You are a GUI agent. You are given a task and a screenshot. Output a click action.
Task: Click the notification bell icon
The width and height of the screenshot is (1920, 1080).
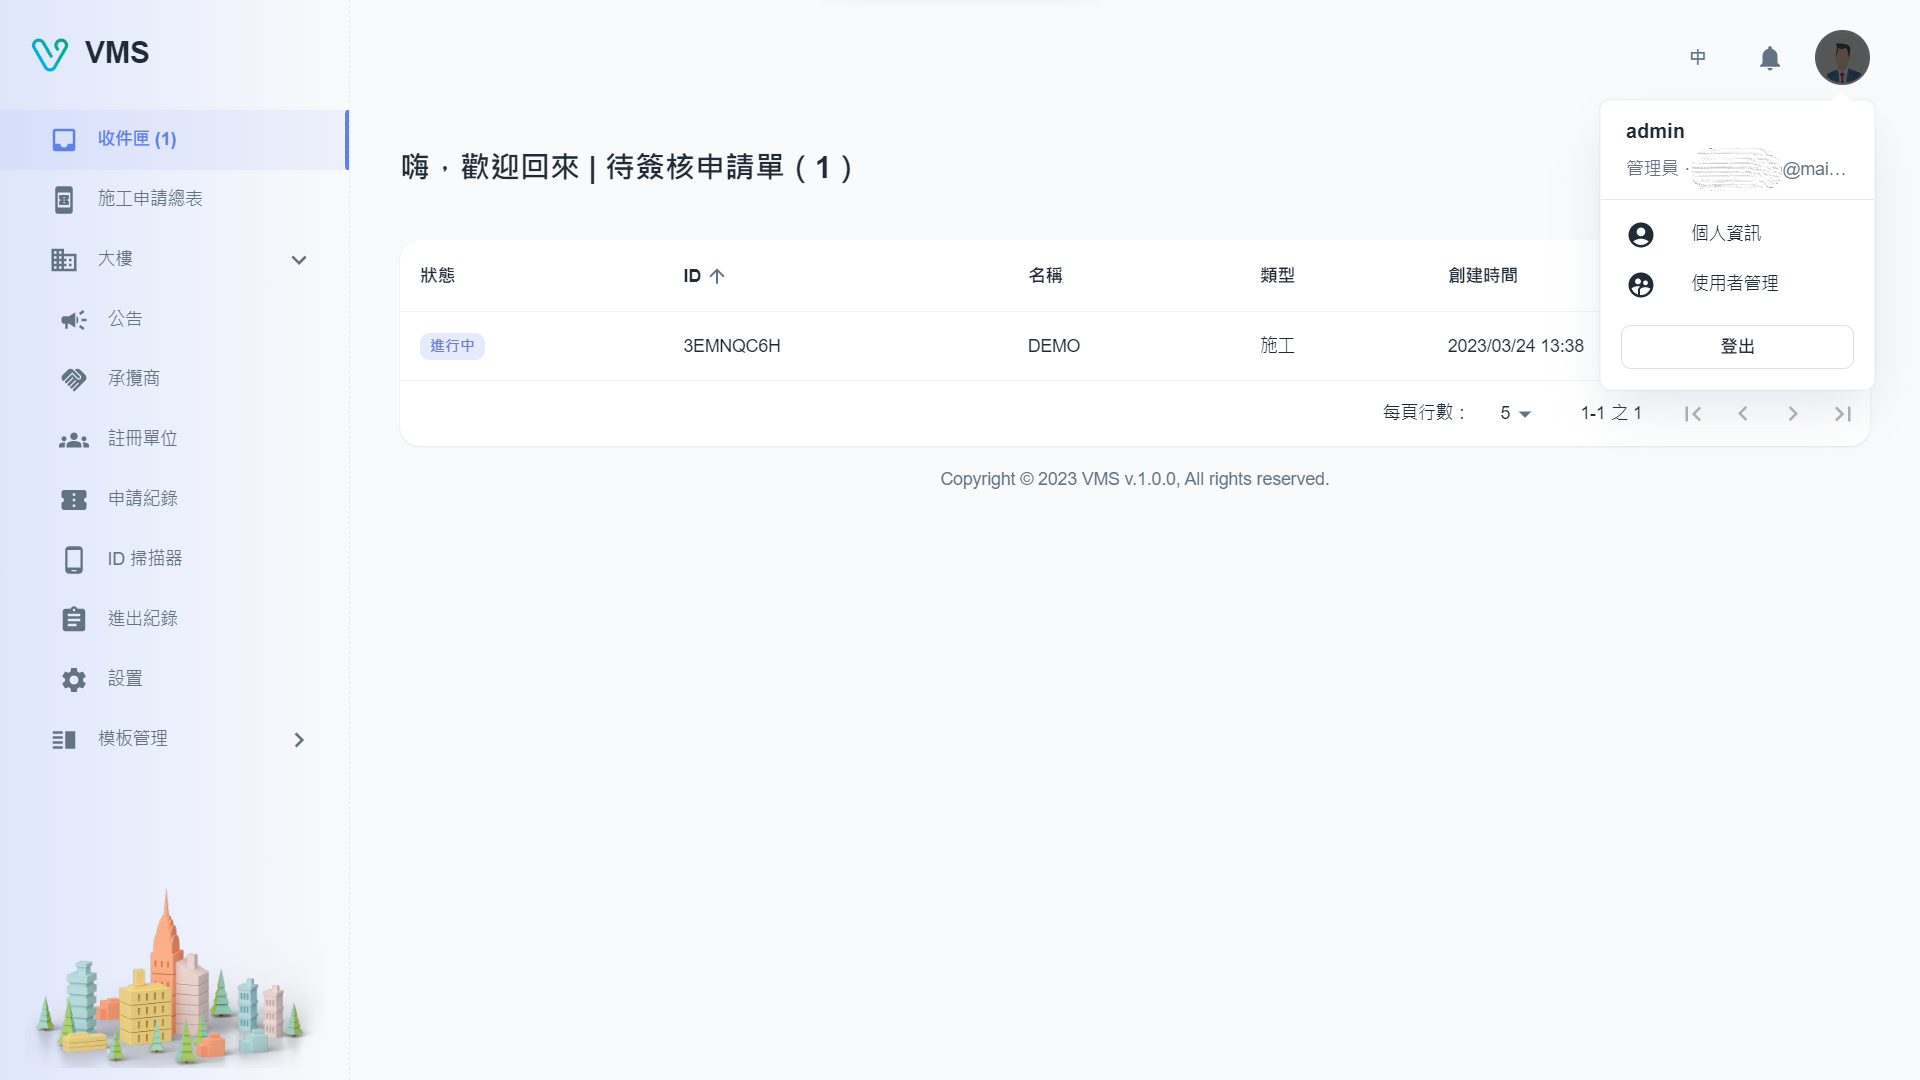[x=1769, y=58]
